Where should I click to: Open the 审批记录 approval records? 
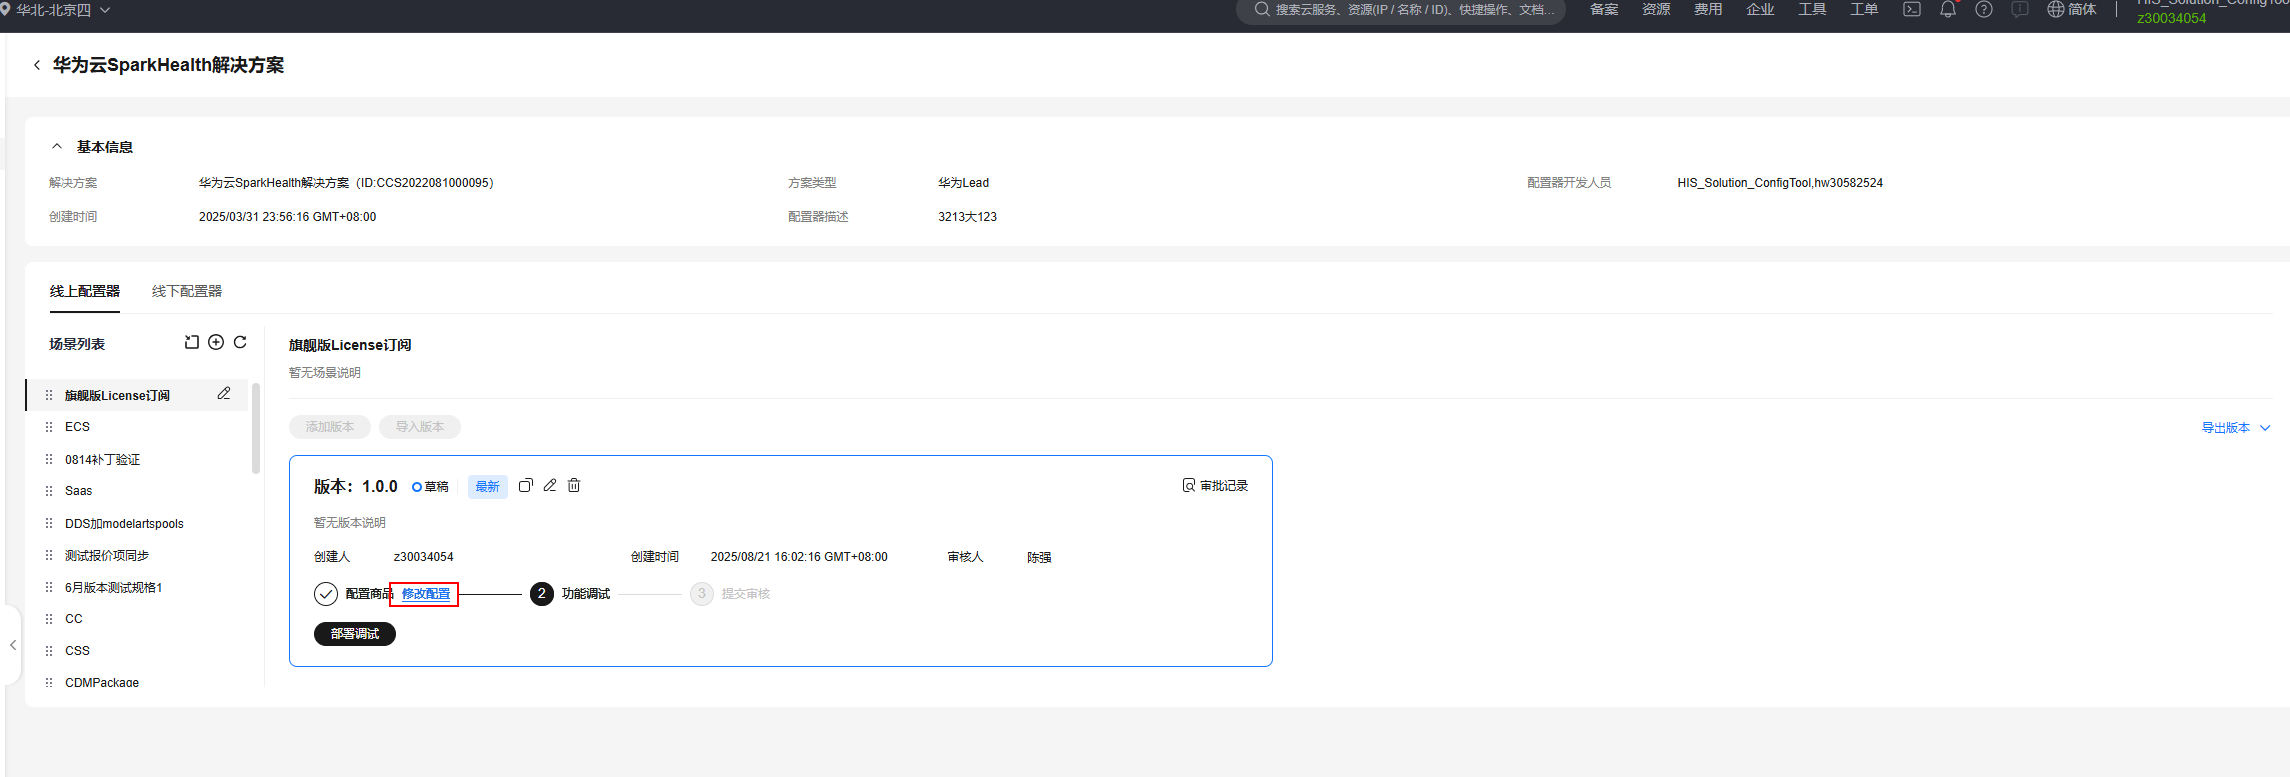pos(1215,486)
